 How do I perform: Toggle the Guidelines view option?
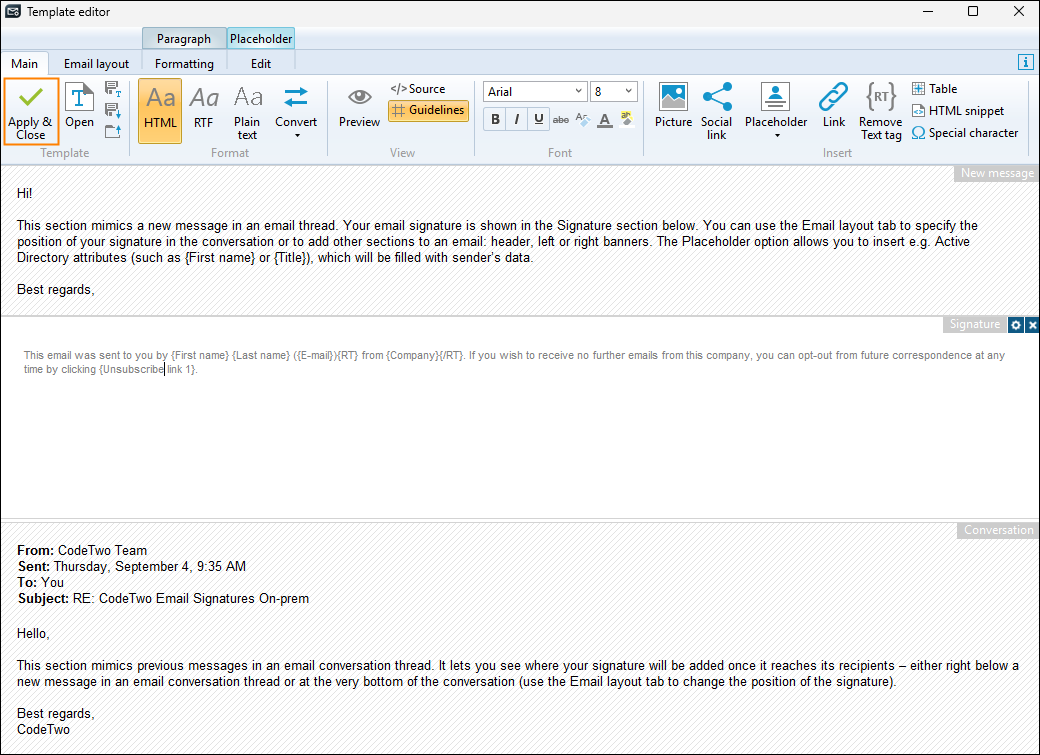click(428, 111)
